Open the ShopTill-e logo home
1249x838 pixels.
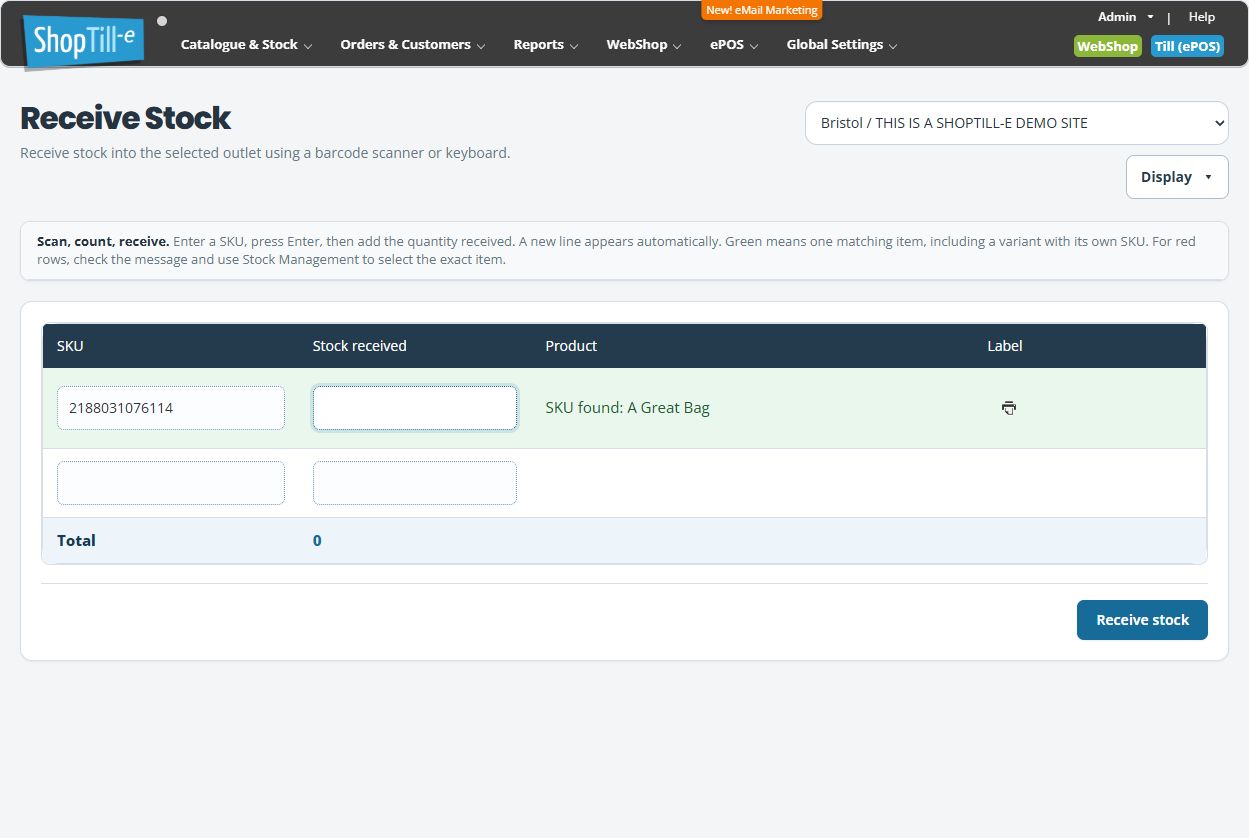click(x=85, y=42)
